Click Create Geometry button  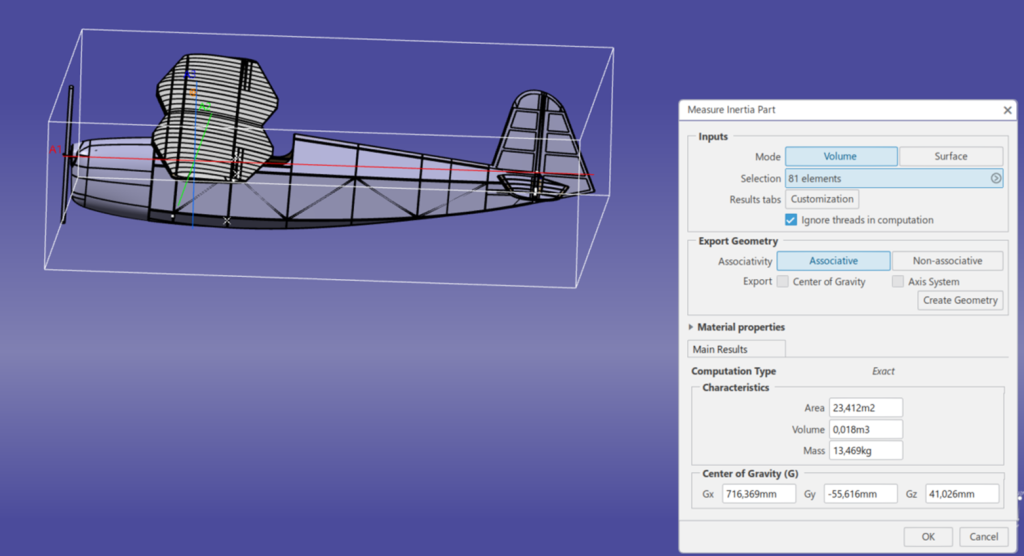(x=960, y=301)
